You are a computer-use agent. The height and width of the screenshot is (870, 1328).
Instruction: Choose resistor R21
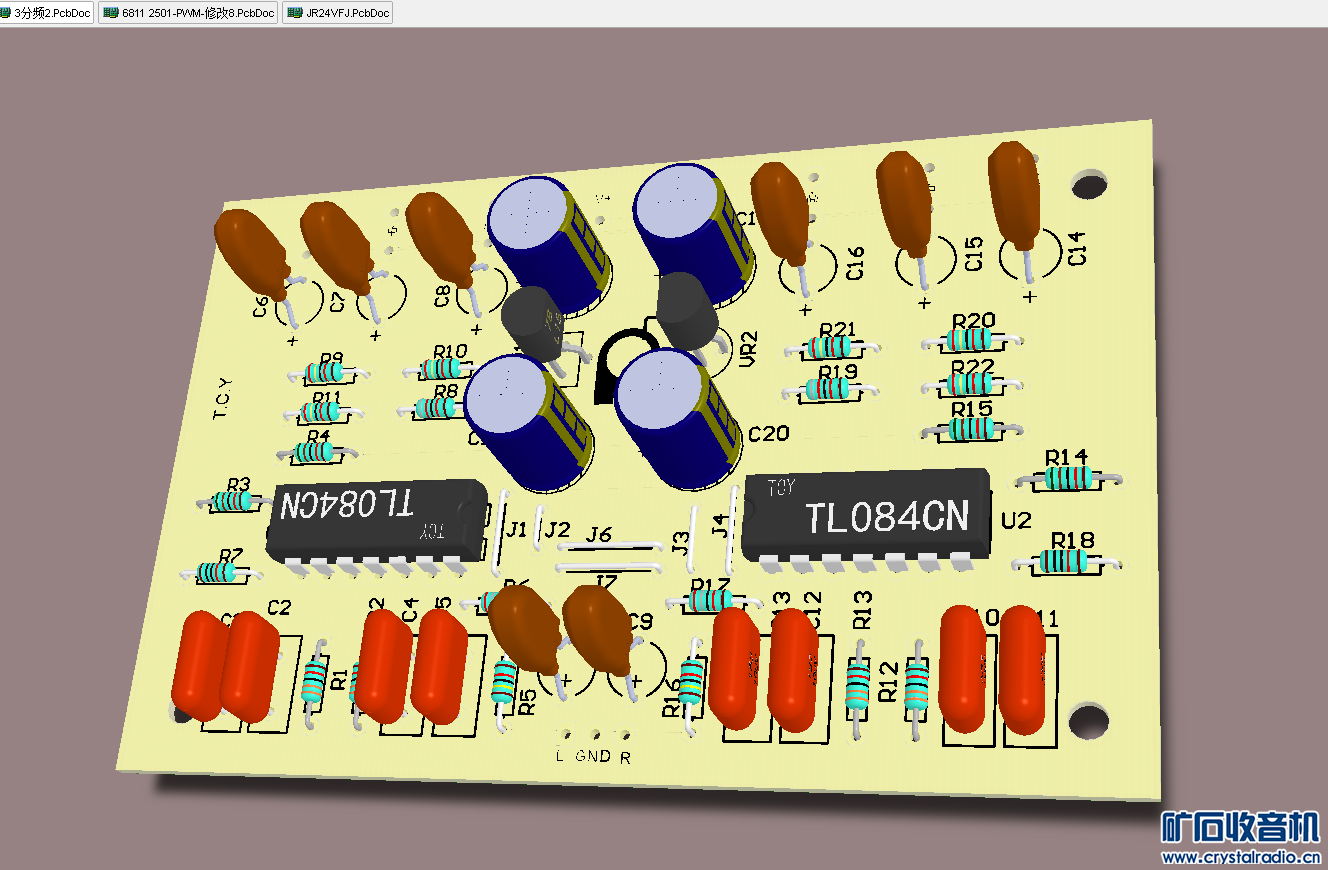pyautogui.click(x=832, y=347)
